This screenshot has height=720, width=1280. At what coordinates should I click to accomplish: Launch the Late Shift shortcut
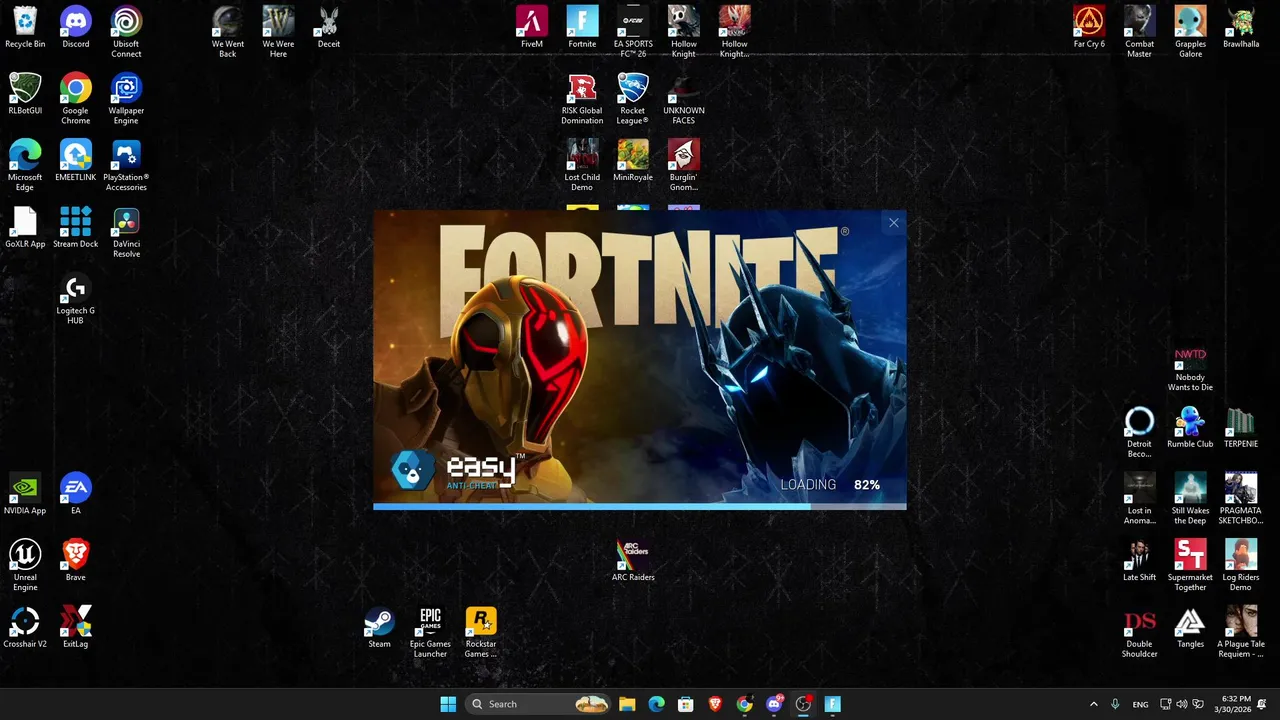tap(1140, 560)
